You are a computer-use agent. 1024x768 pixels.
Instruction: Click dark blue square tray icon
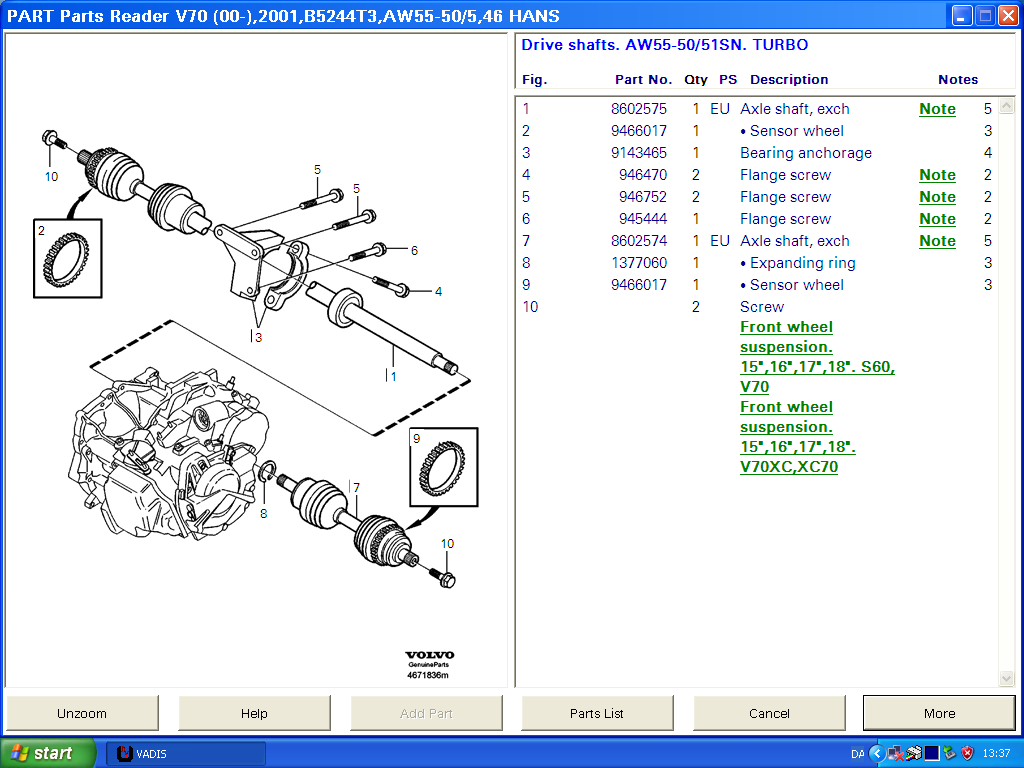[x=932, y=754]
